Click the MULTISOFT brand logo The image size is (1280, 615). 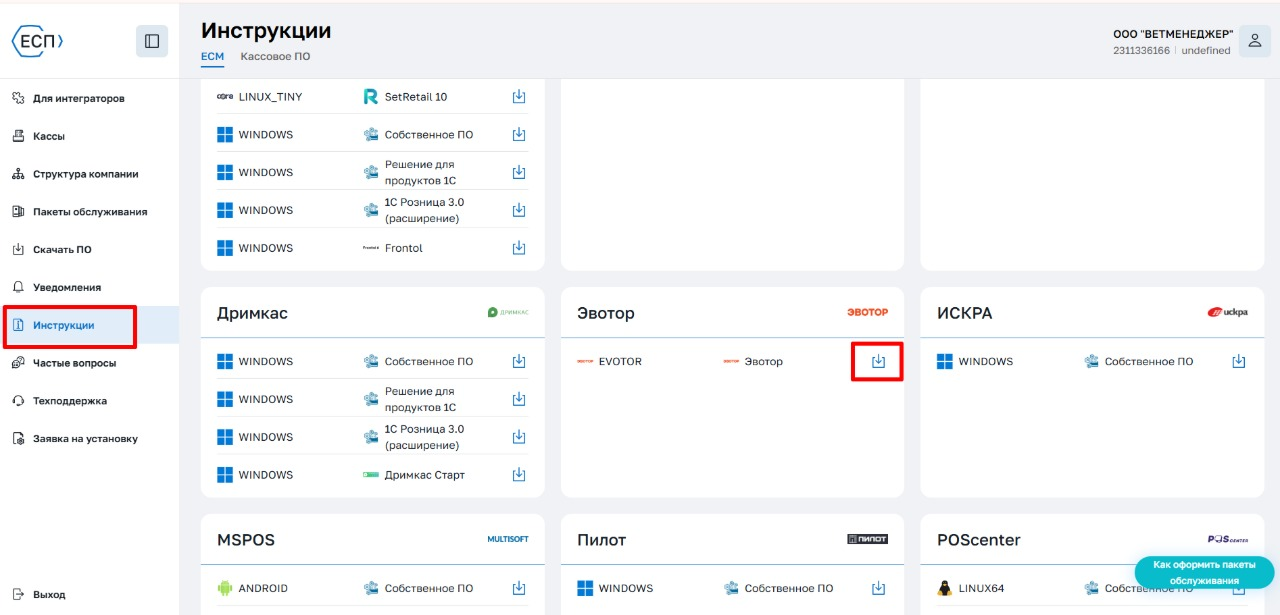pos(508,540)
